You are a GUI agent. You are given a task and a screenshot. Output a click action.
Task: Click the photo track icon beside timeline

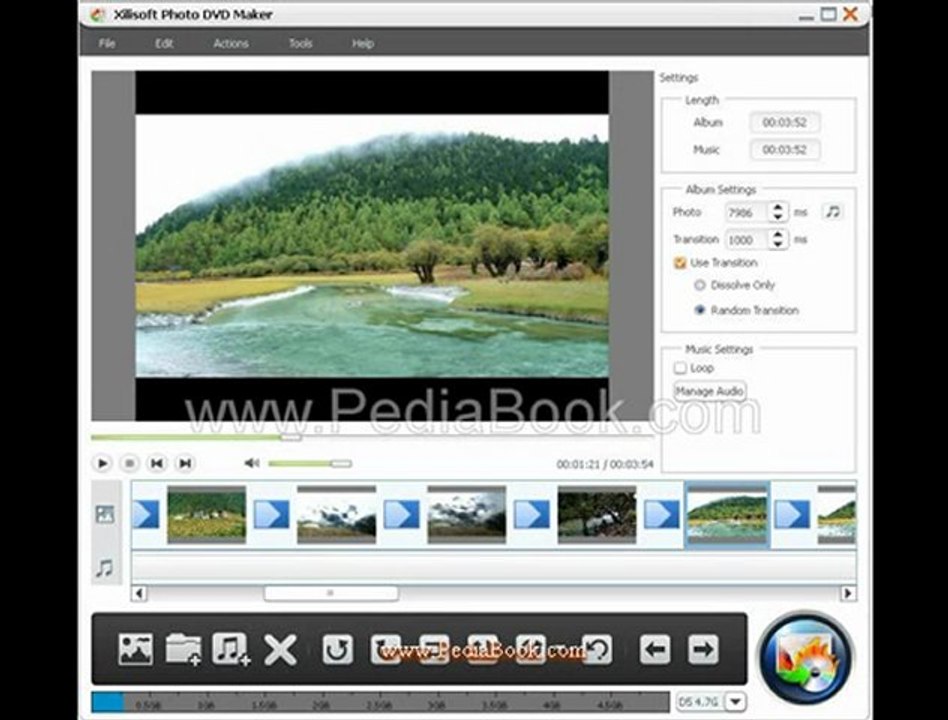105,514
